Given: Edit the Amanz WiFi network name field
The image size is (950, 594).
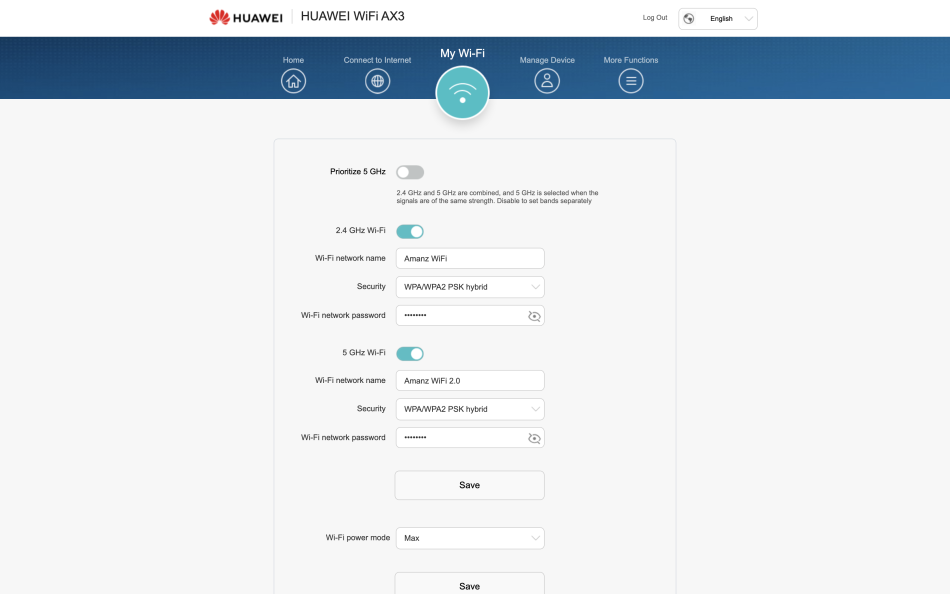Looking at the screenshot, I should 470,259.
